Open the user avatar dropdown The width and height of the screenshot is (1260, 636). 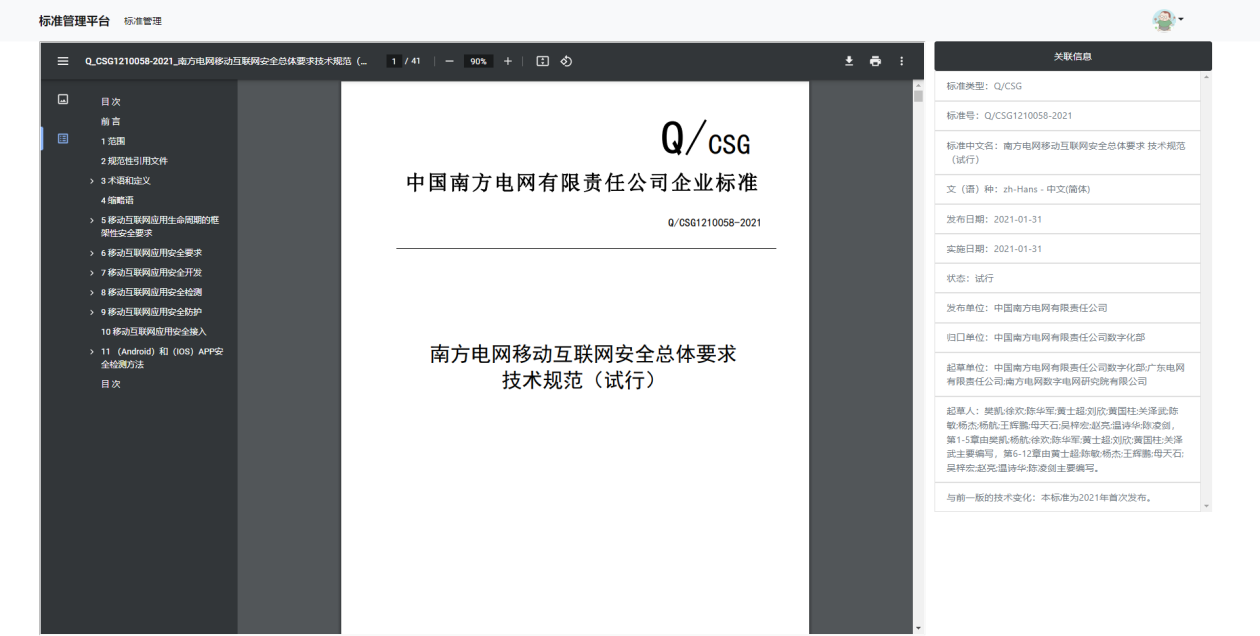pyautogui.click(x=1166, y=20)
